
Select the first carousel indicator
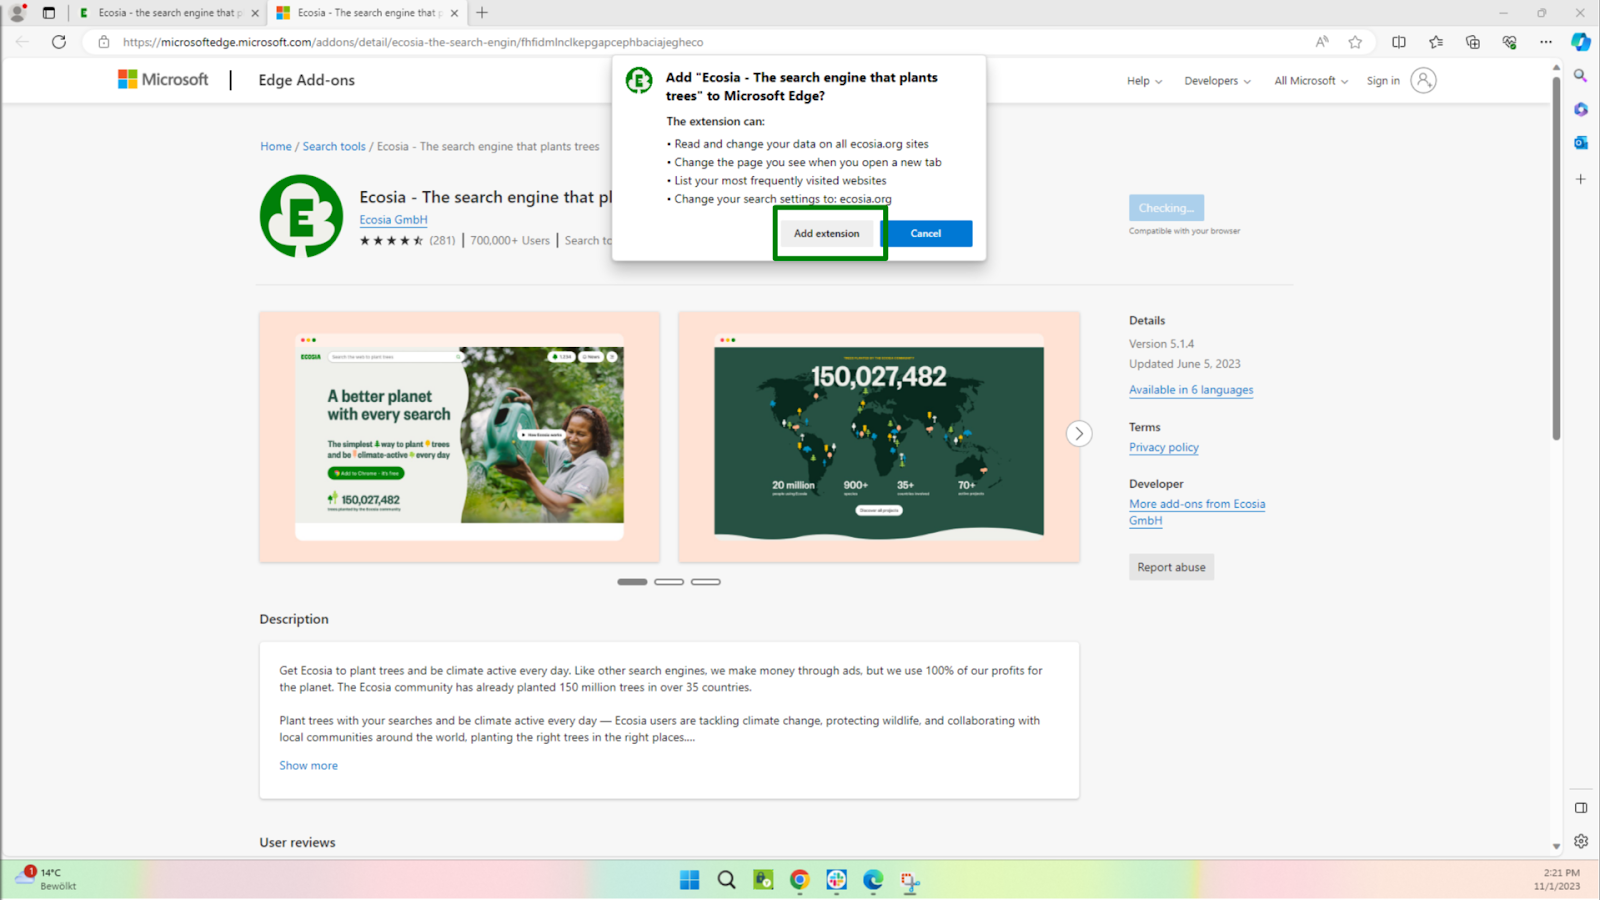click(x=632, y=581)
